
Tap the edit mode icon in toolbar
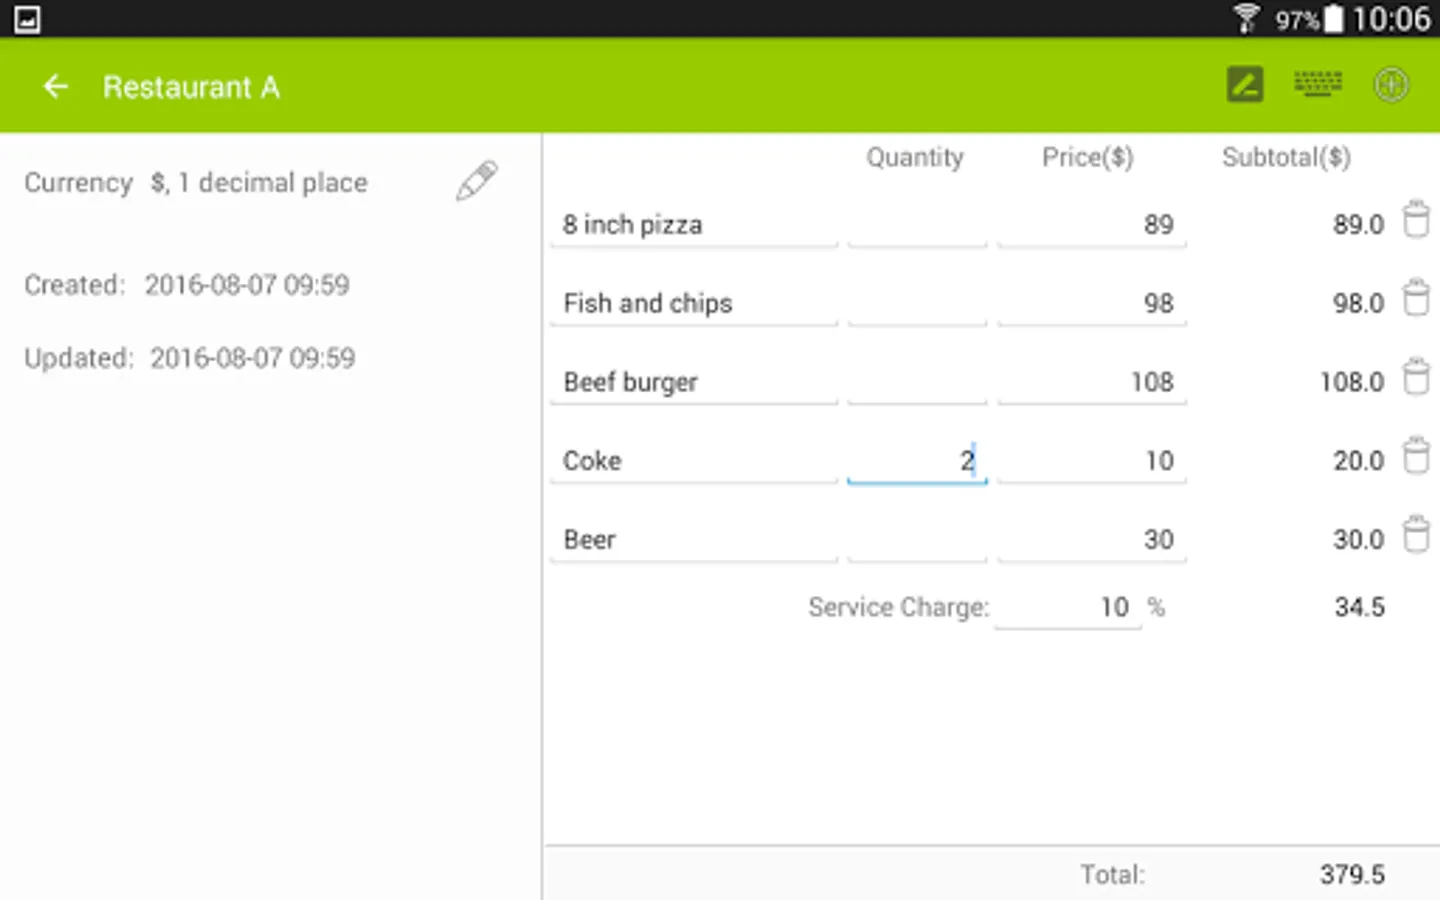(x=1245, y=85)
